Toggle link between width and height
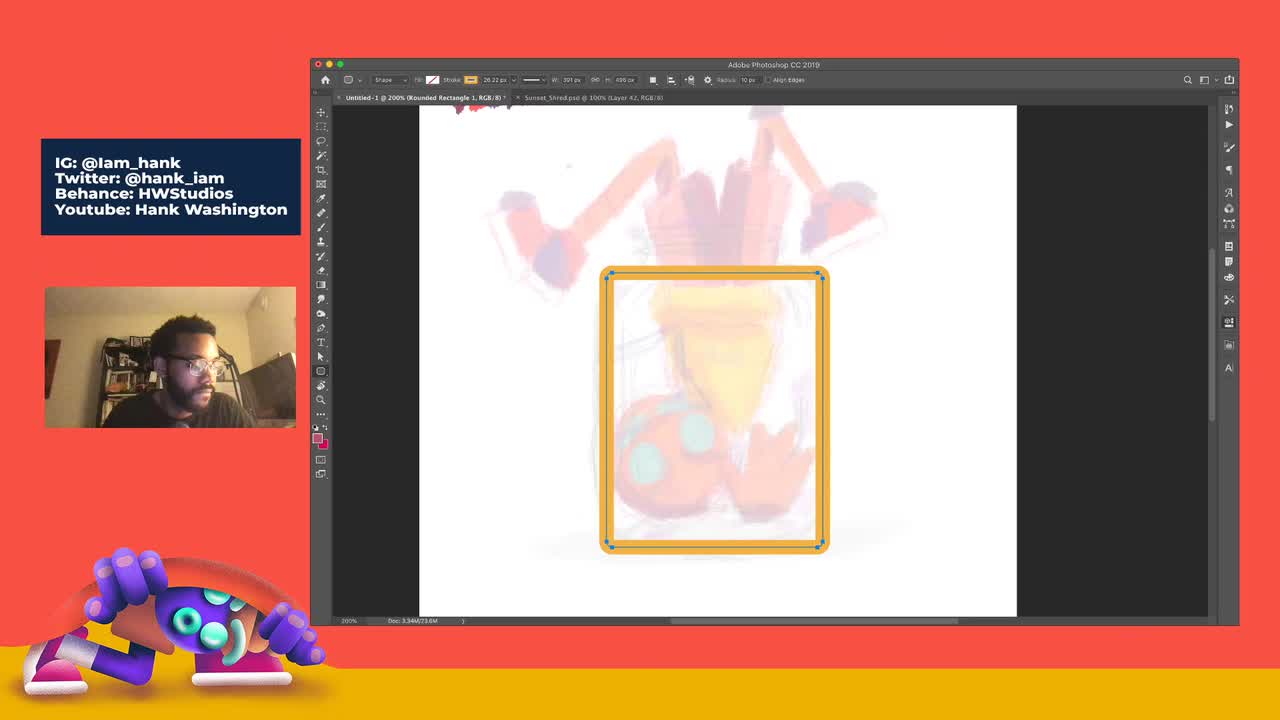The image size is (1280, 720). coord(595,80)
